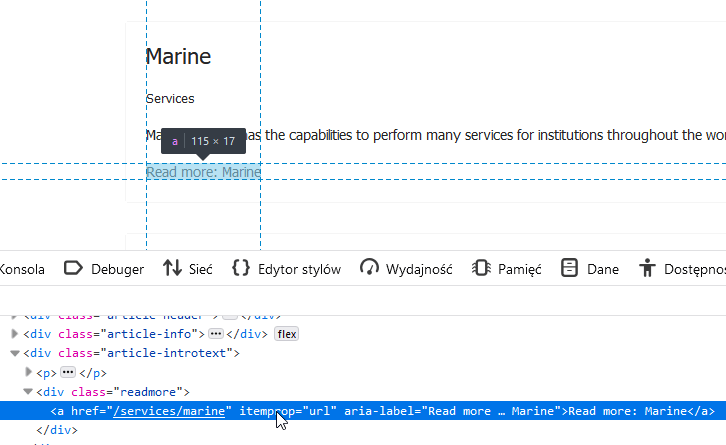Screen dimensions: 726x445
Task: Click the Read more: Marine link
Action: coord(203,172)
